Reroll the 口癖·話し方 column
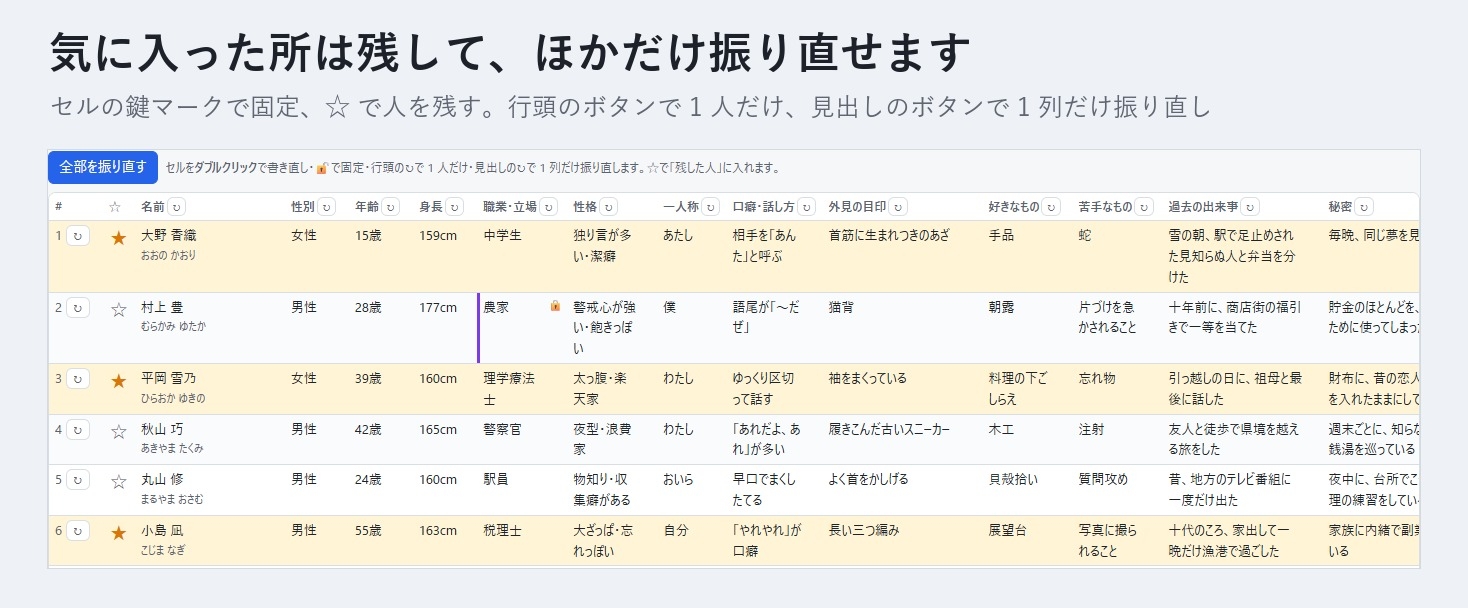Screen dimensions: 1468x608 pyautogui.click(x=806, y=207)
